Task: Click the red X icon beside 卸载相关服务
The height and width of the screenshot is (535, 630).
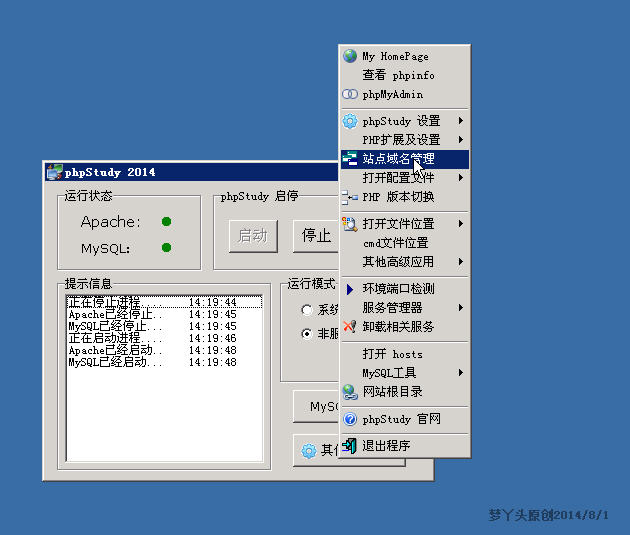Action: 350,327
